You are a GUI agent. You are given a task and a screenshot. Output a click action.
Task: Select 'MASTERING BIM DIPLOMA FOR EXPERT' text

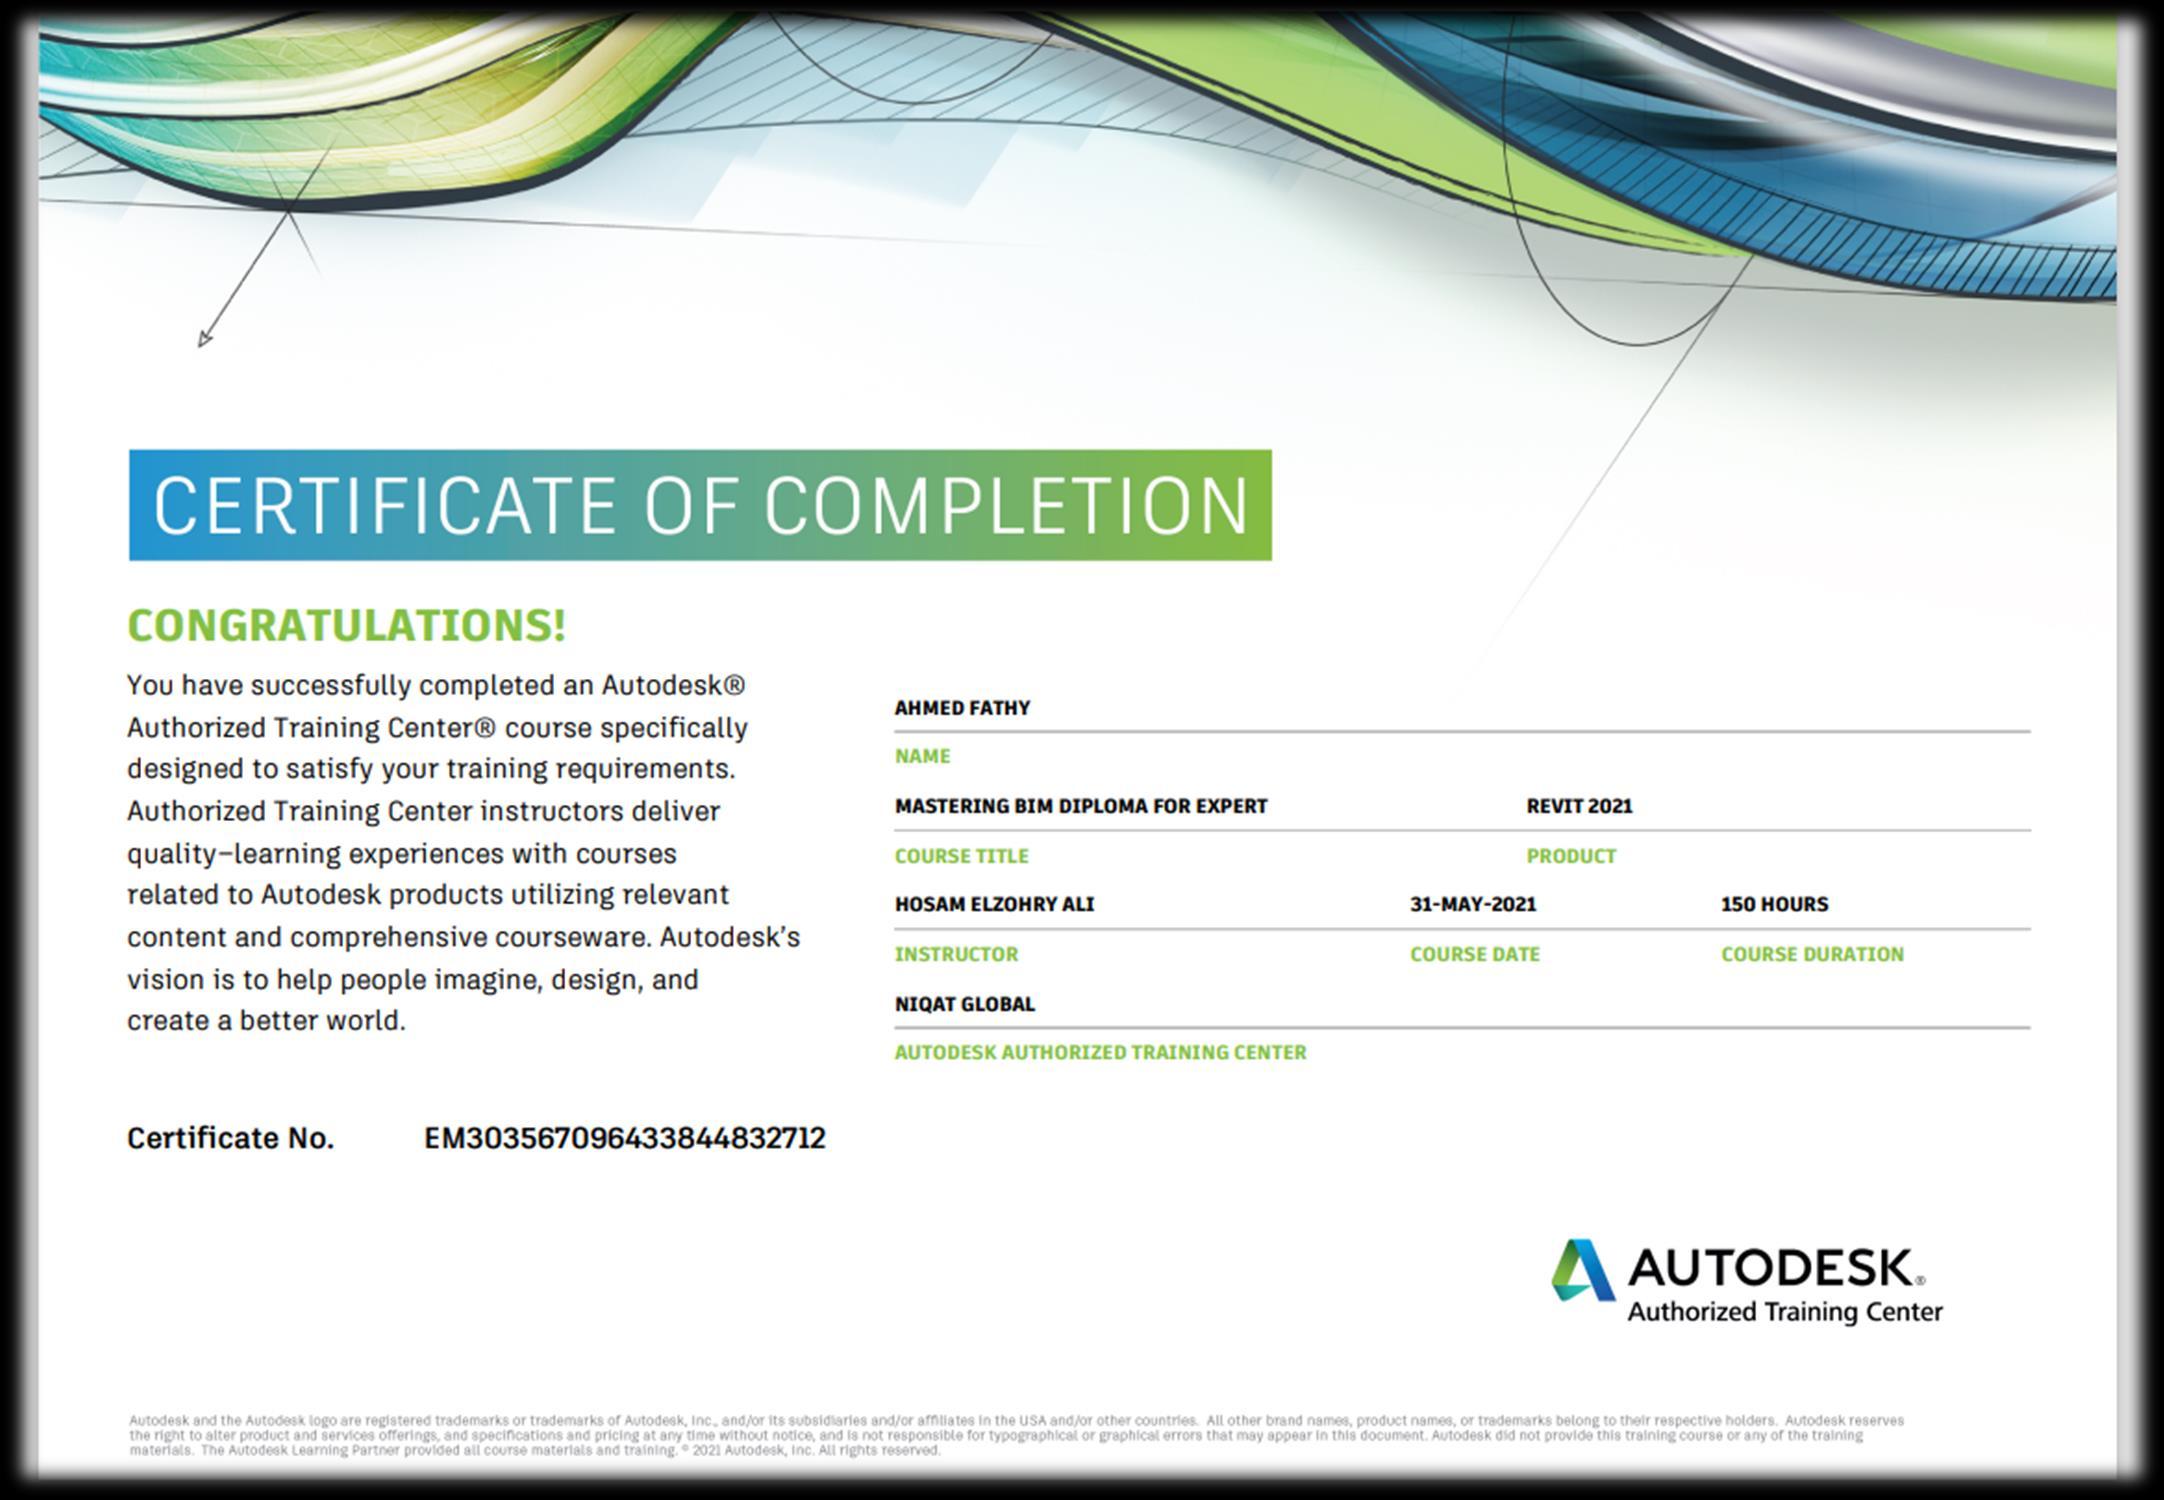click(x=1081, y=806)
